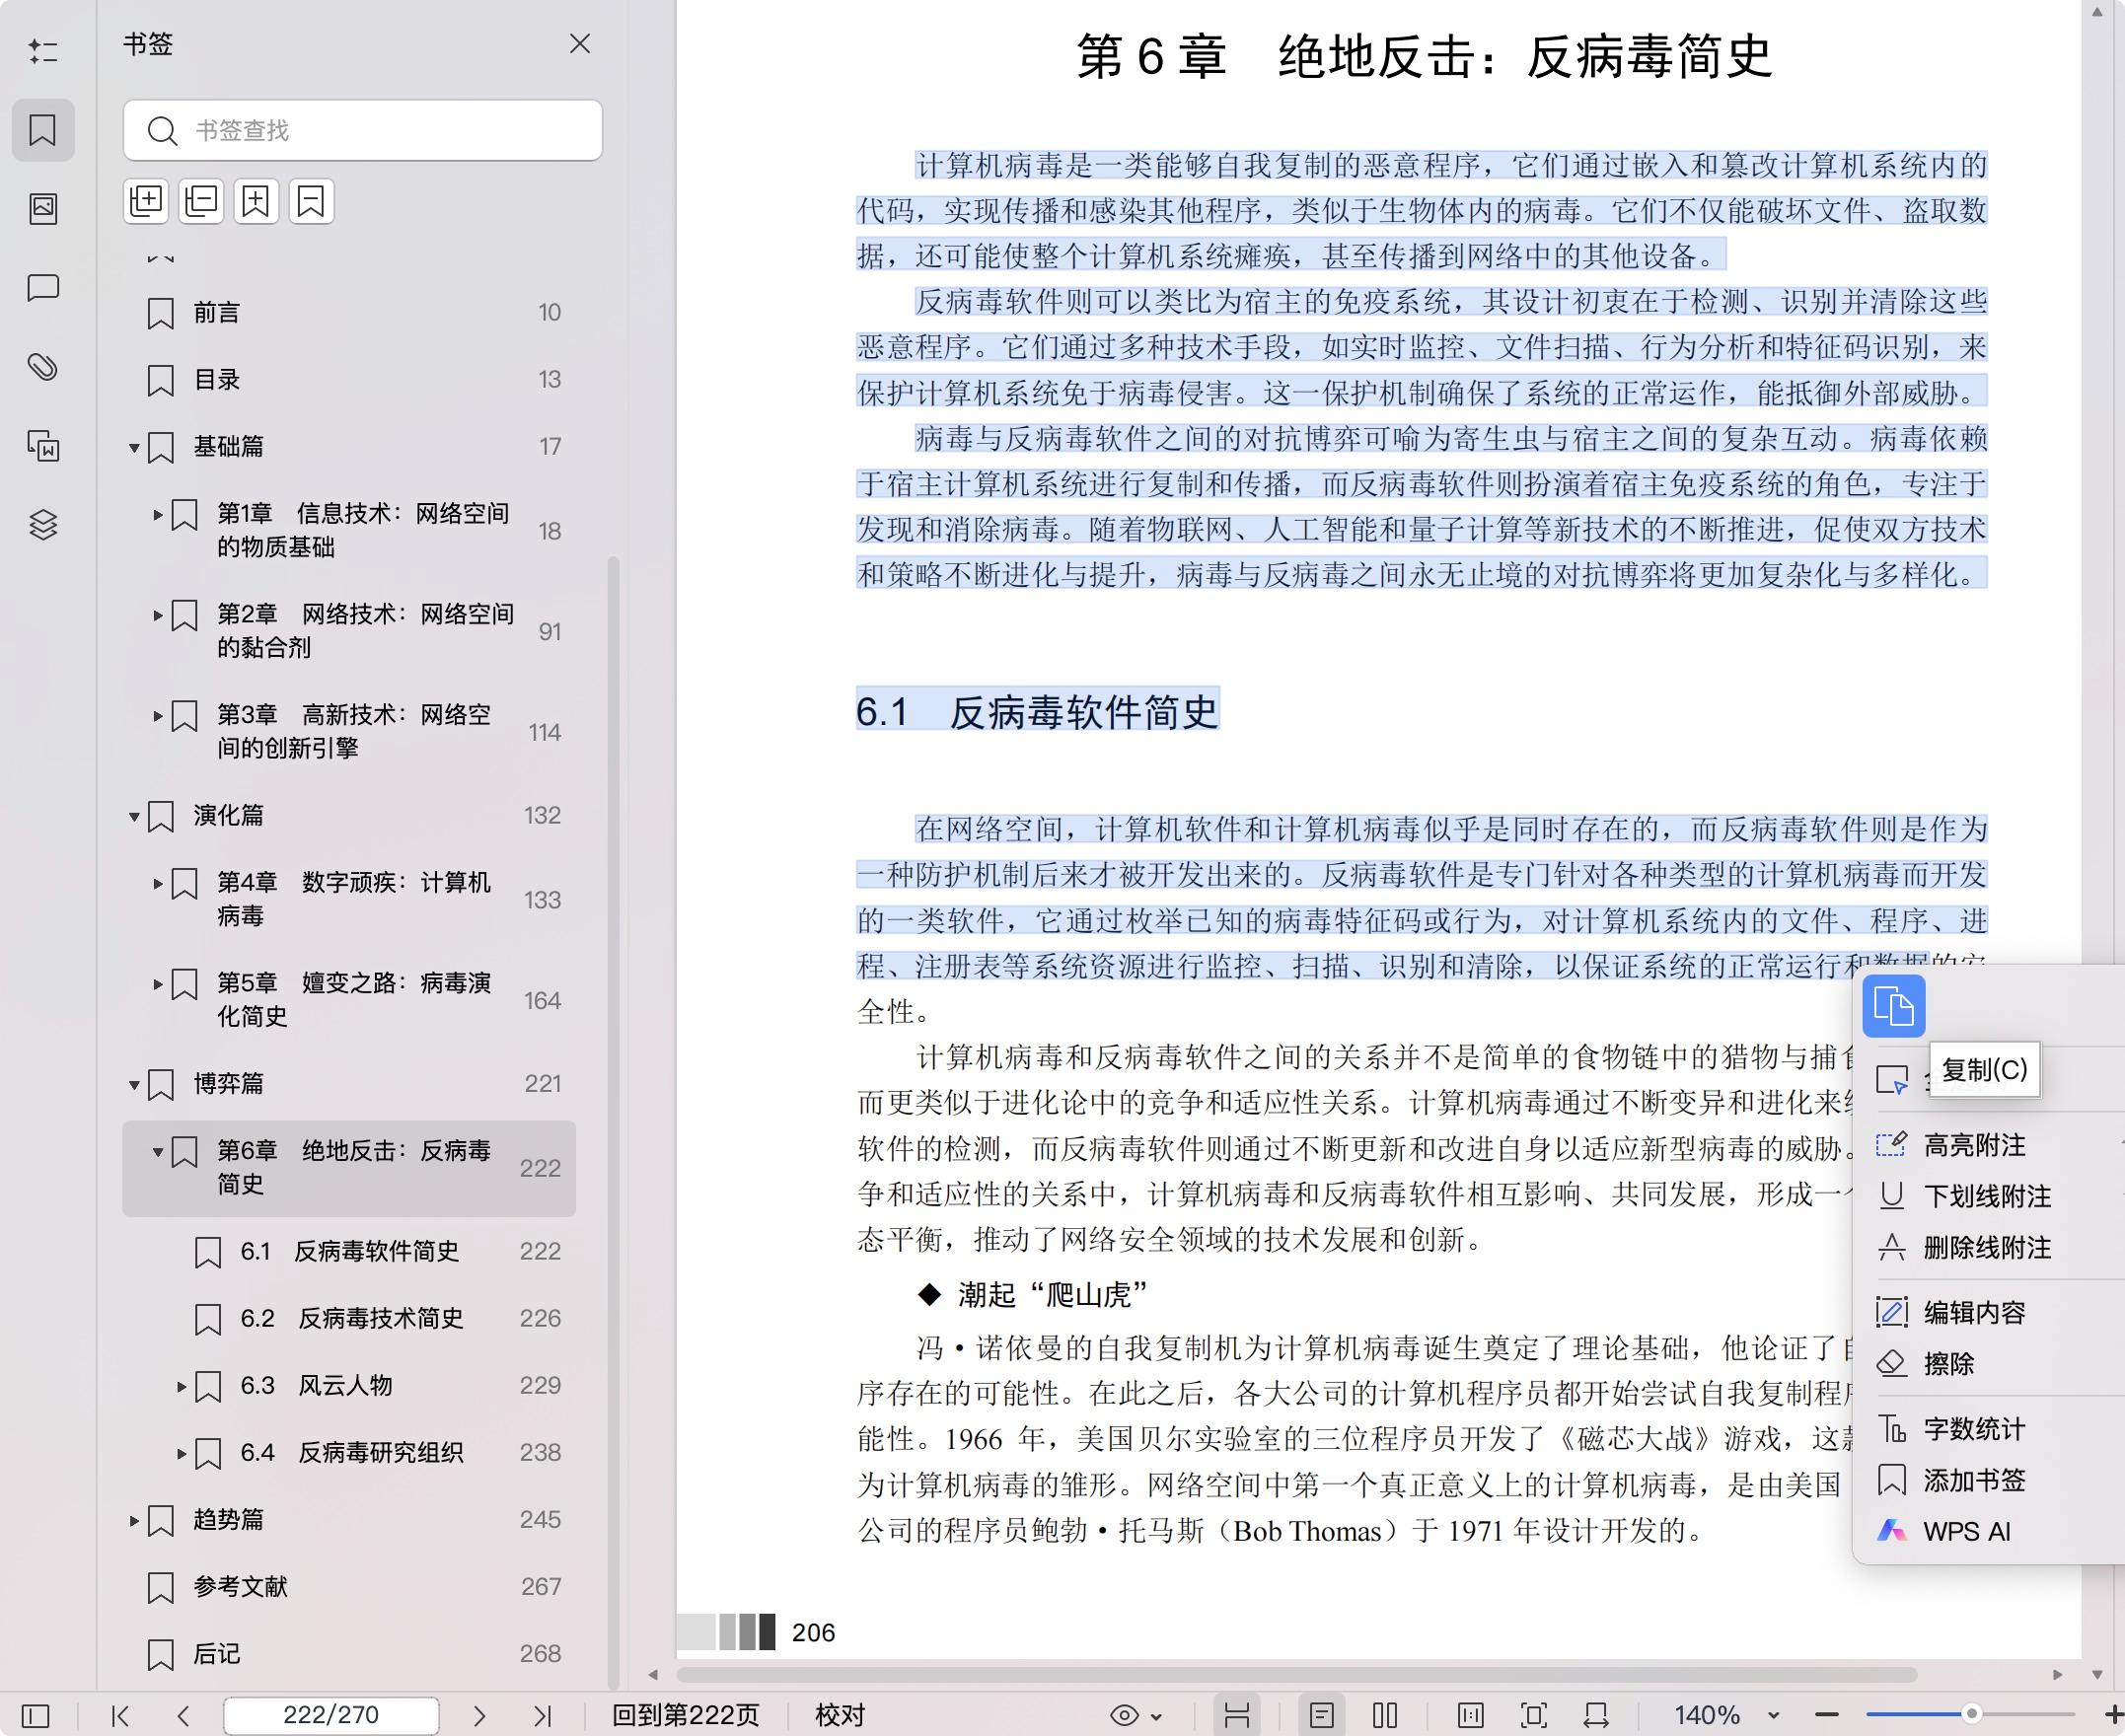
Task: Go to next page arrow
Action: point(479,1716)
